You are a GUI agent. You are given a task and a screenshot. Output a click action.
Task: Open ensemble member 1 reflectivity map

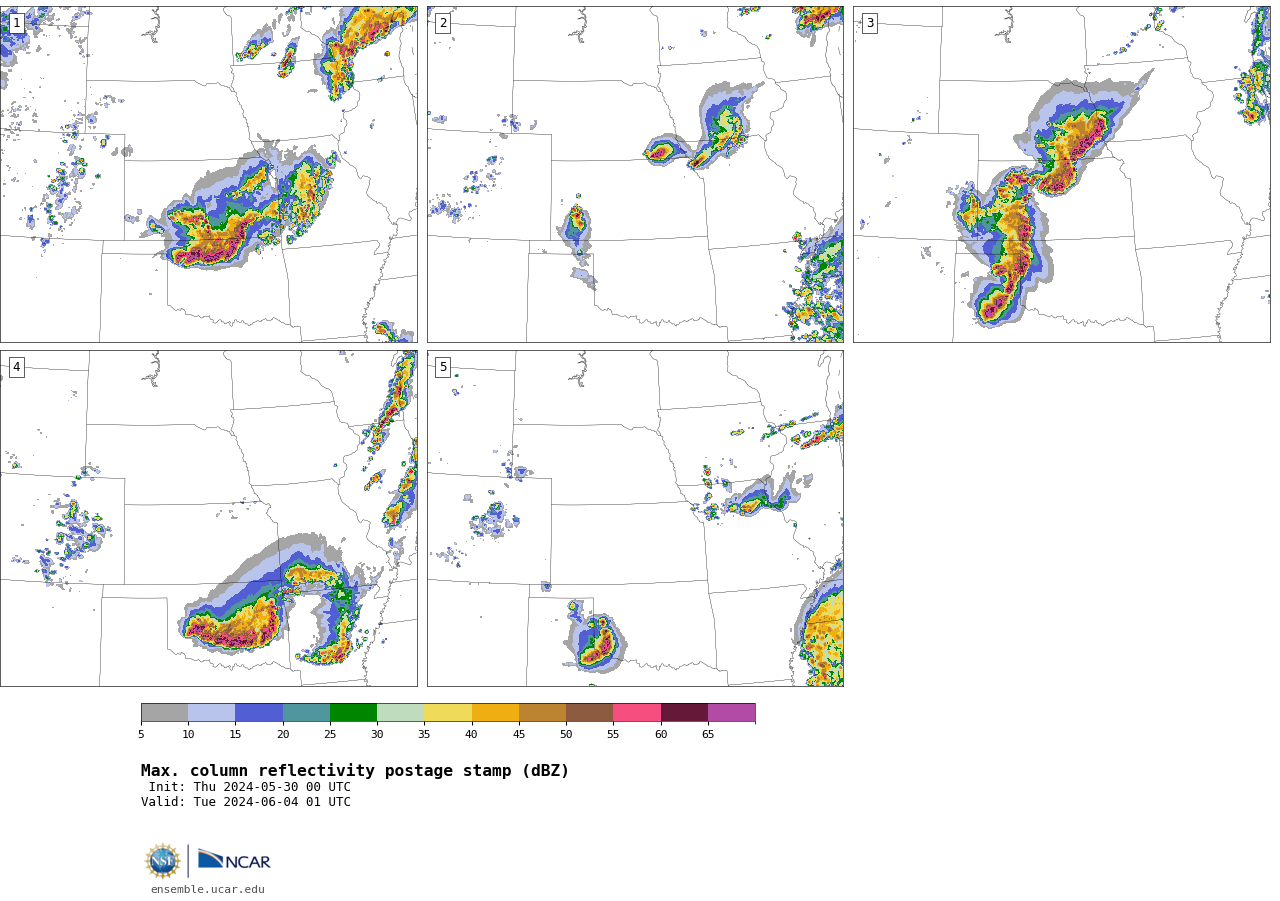pos(209,175)
